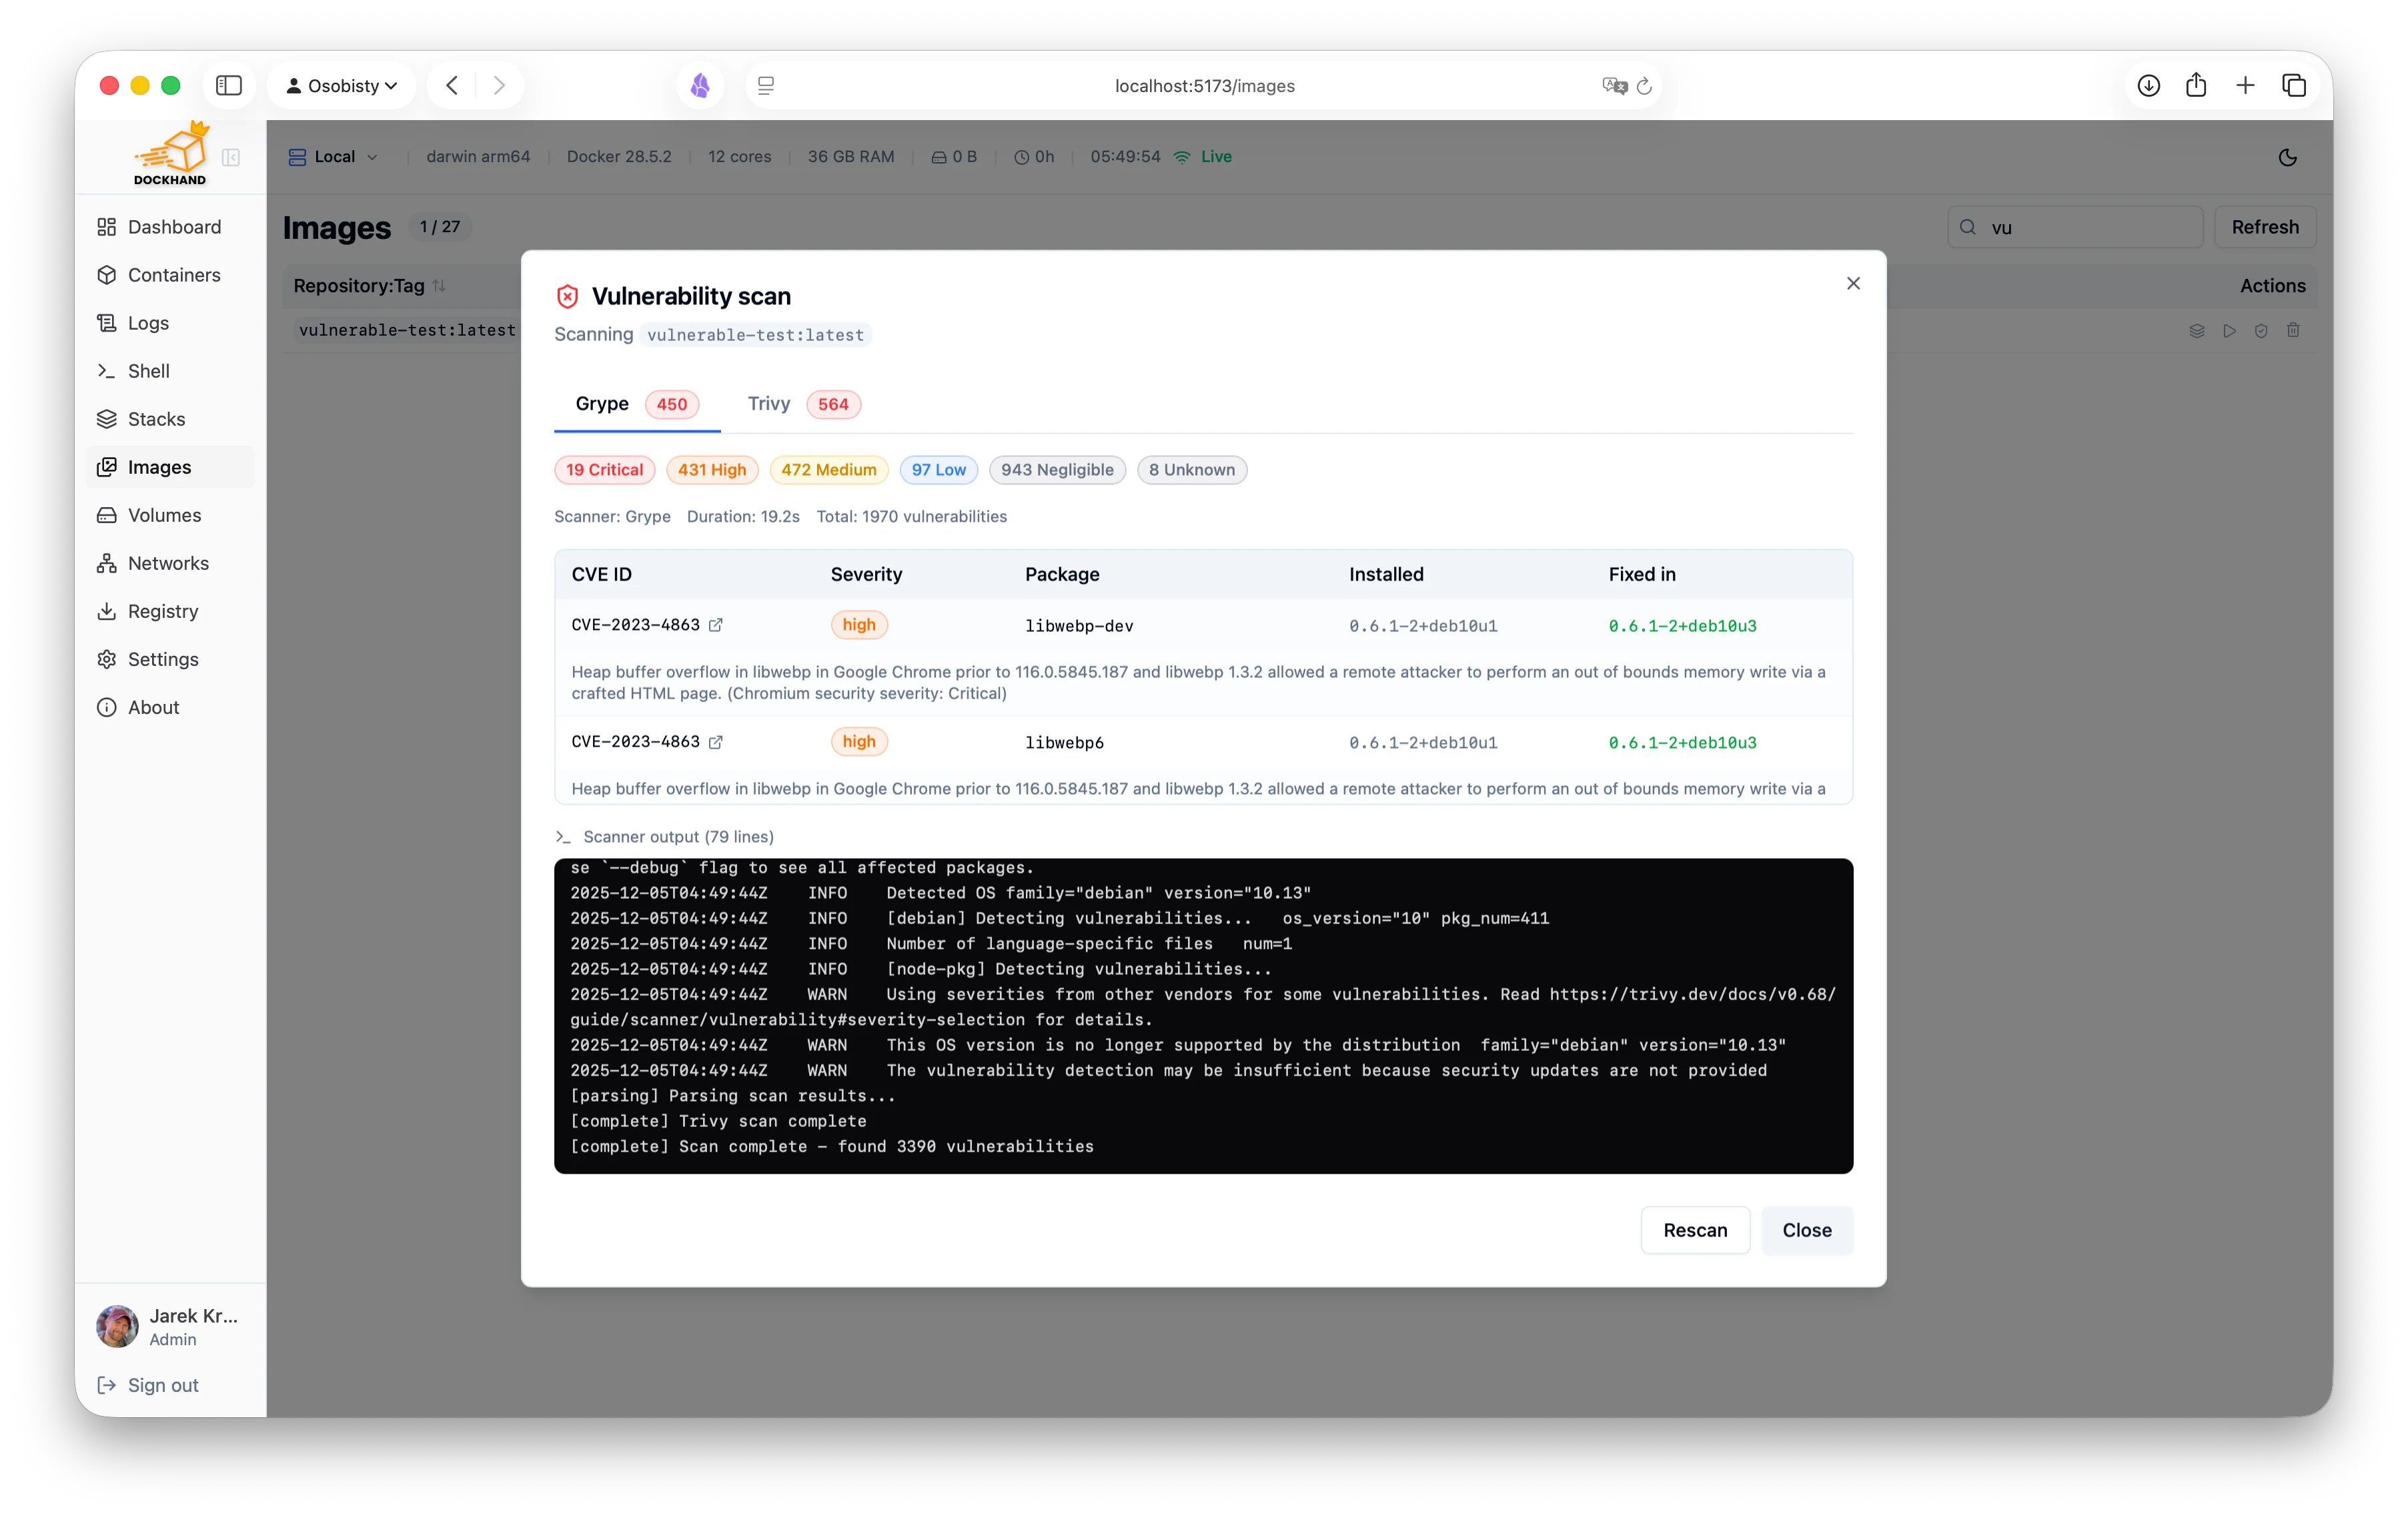Select the Grype results tab
Viewport: 2408px width, 1516px height.
coord(603,404)
